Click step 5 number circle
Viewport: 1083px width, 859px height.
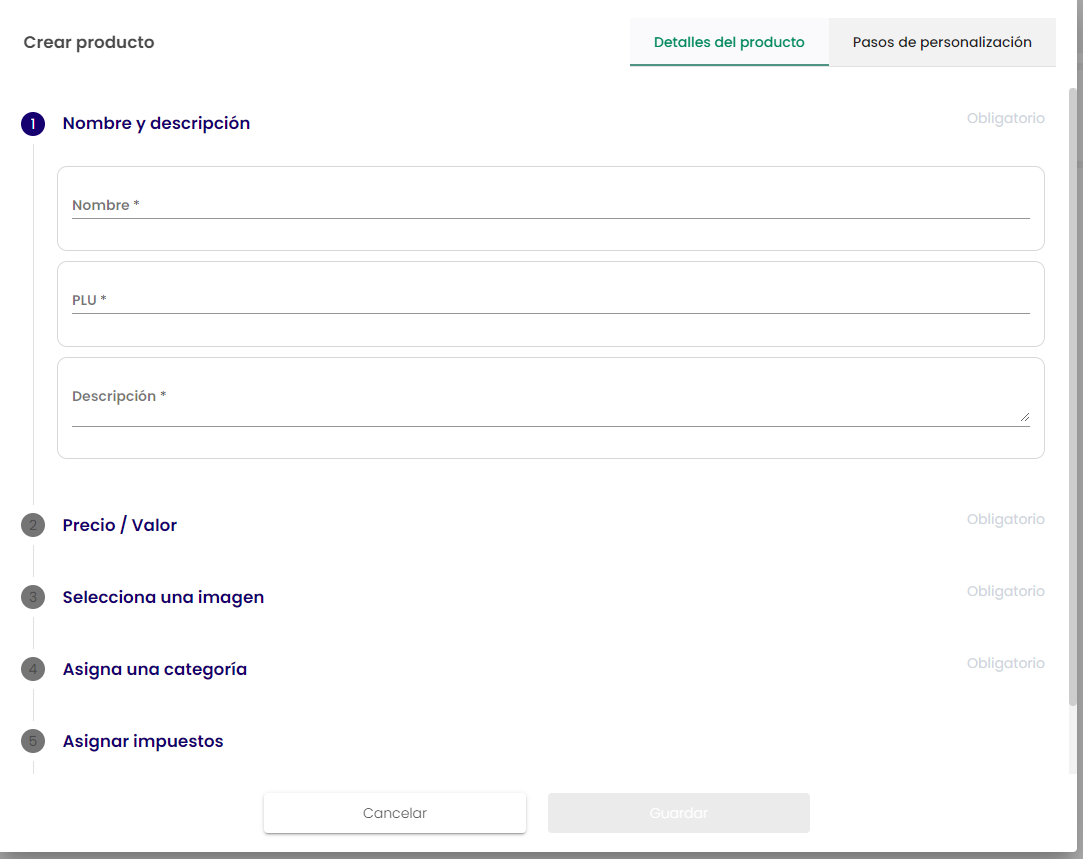33,741
